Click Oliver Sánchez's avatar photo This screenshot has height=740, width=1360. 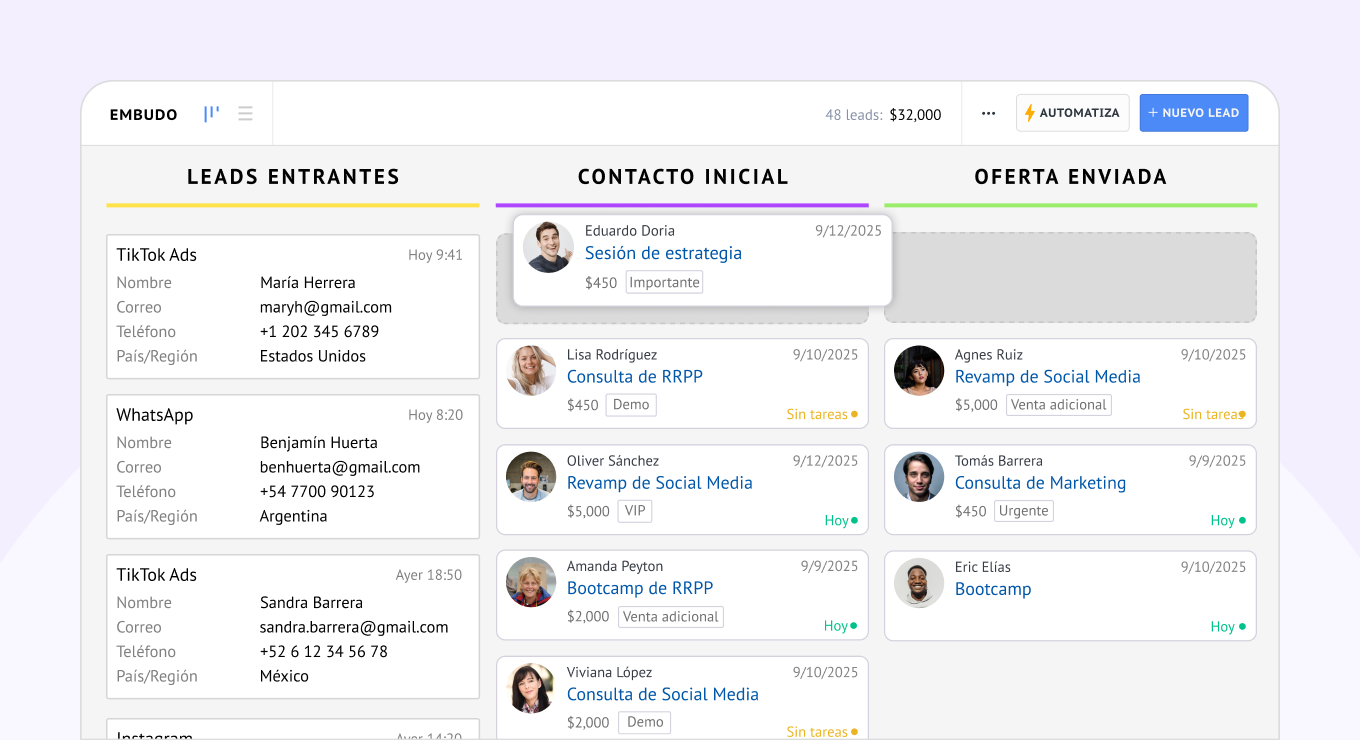(531, 477)
